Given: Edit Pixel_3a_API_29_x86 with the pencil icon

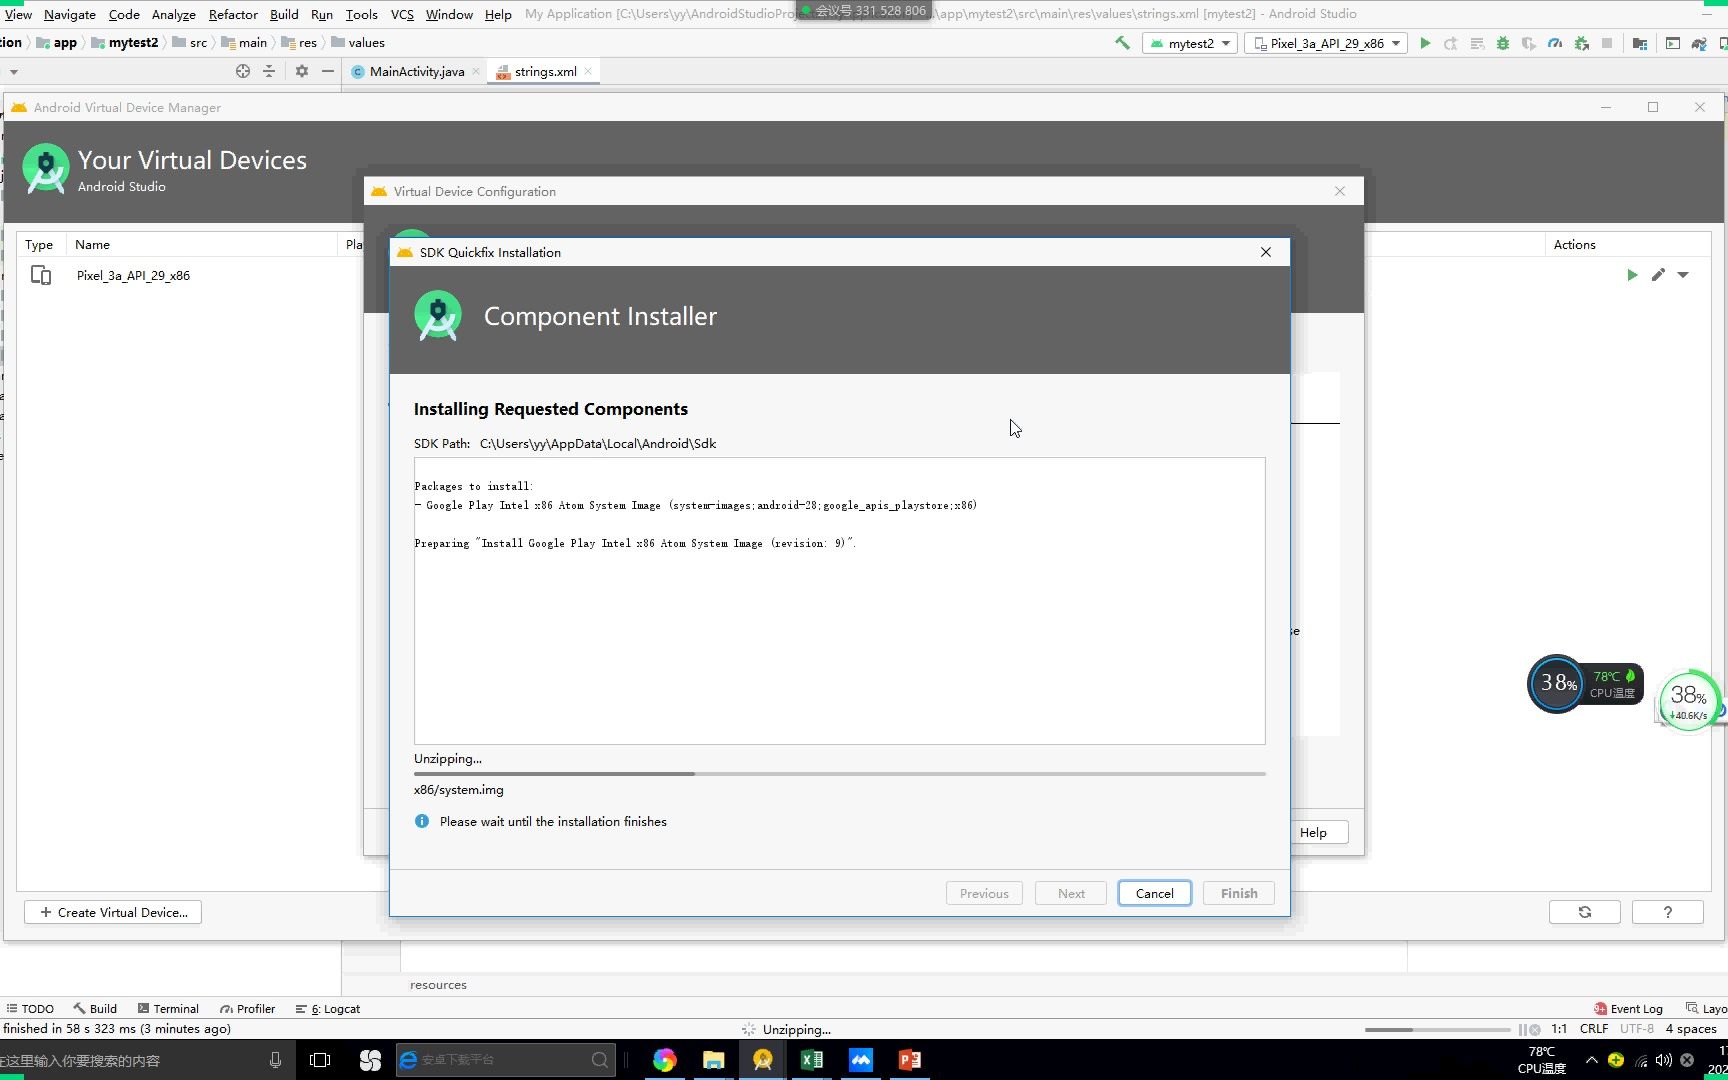Looking at the screenshot, I should click(1658, 275).
